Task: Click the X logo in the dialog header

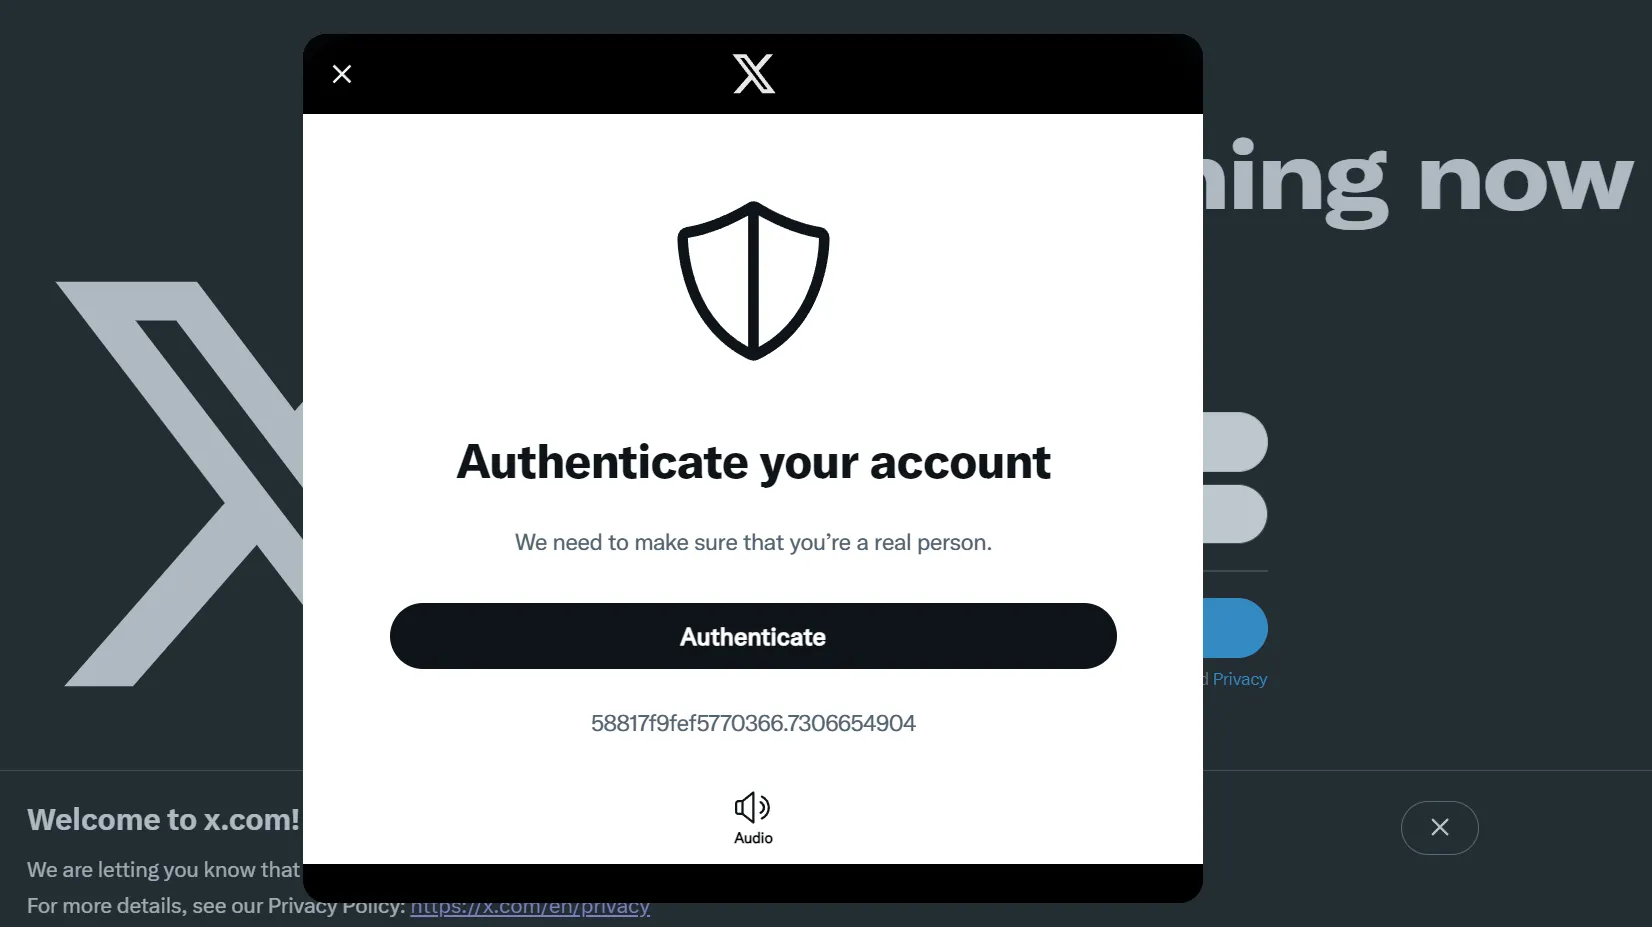Action: click(754, 74)
